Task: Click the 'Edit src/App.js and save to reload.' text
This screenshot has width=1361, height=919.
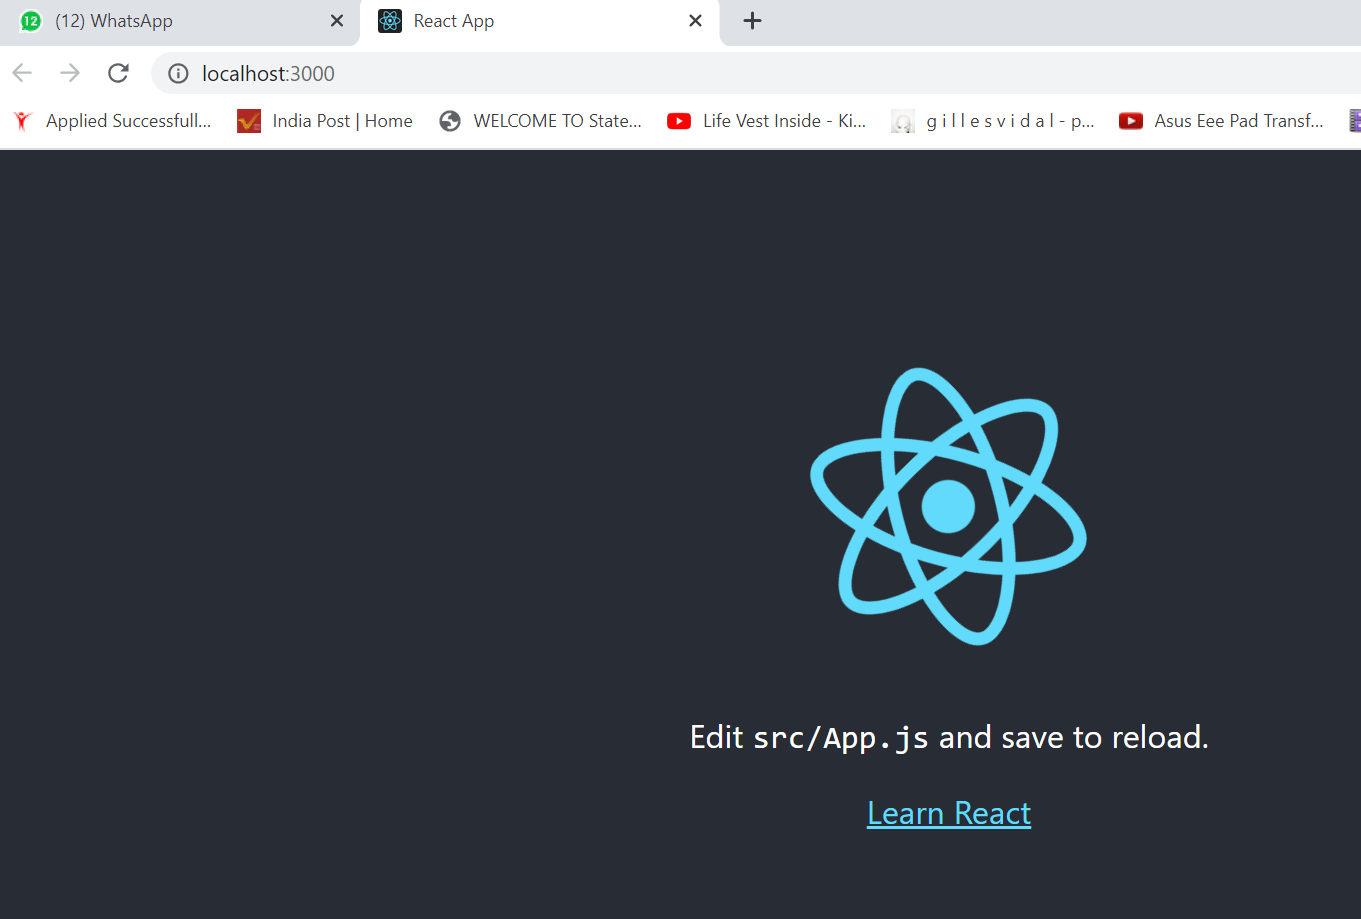Action: [949, 737]
